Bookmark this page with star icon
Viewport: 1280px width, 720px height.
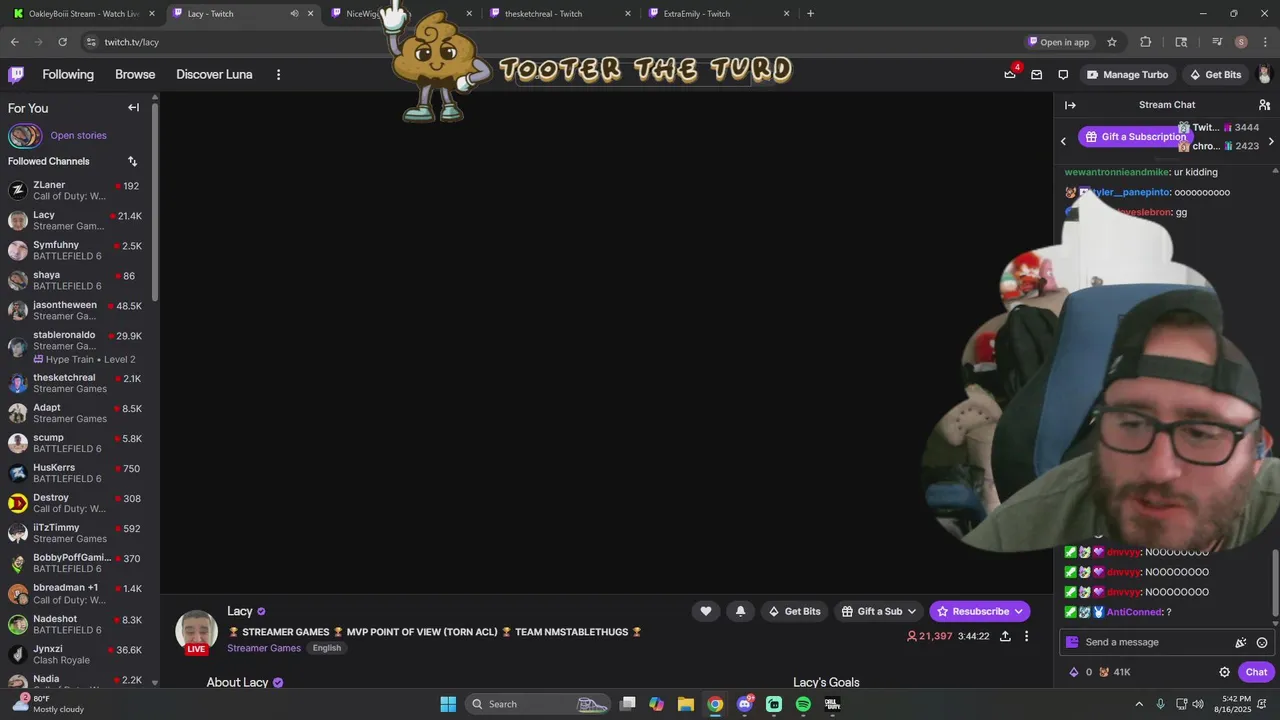[1112, 42]
